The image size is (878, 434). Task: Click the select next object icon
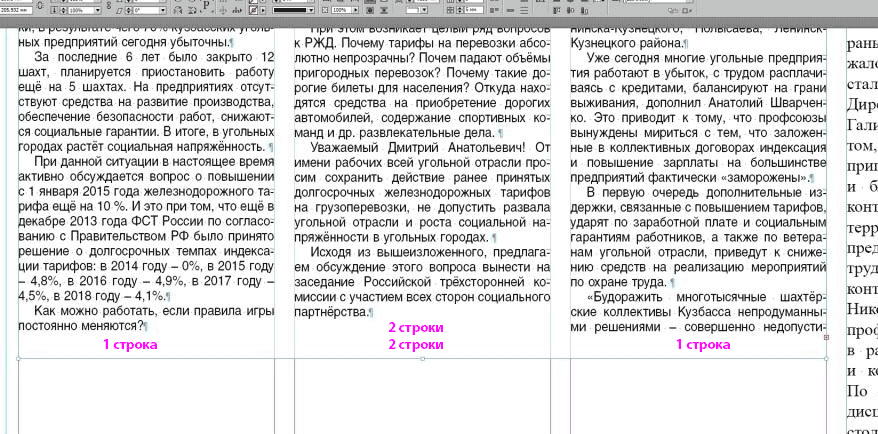click(237, 10)
